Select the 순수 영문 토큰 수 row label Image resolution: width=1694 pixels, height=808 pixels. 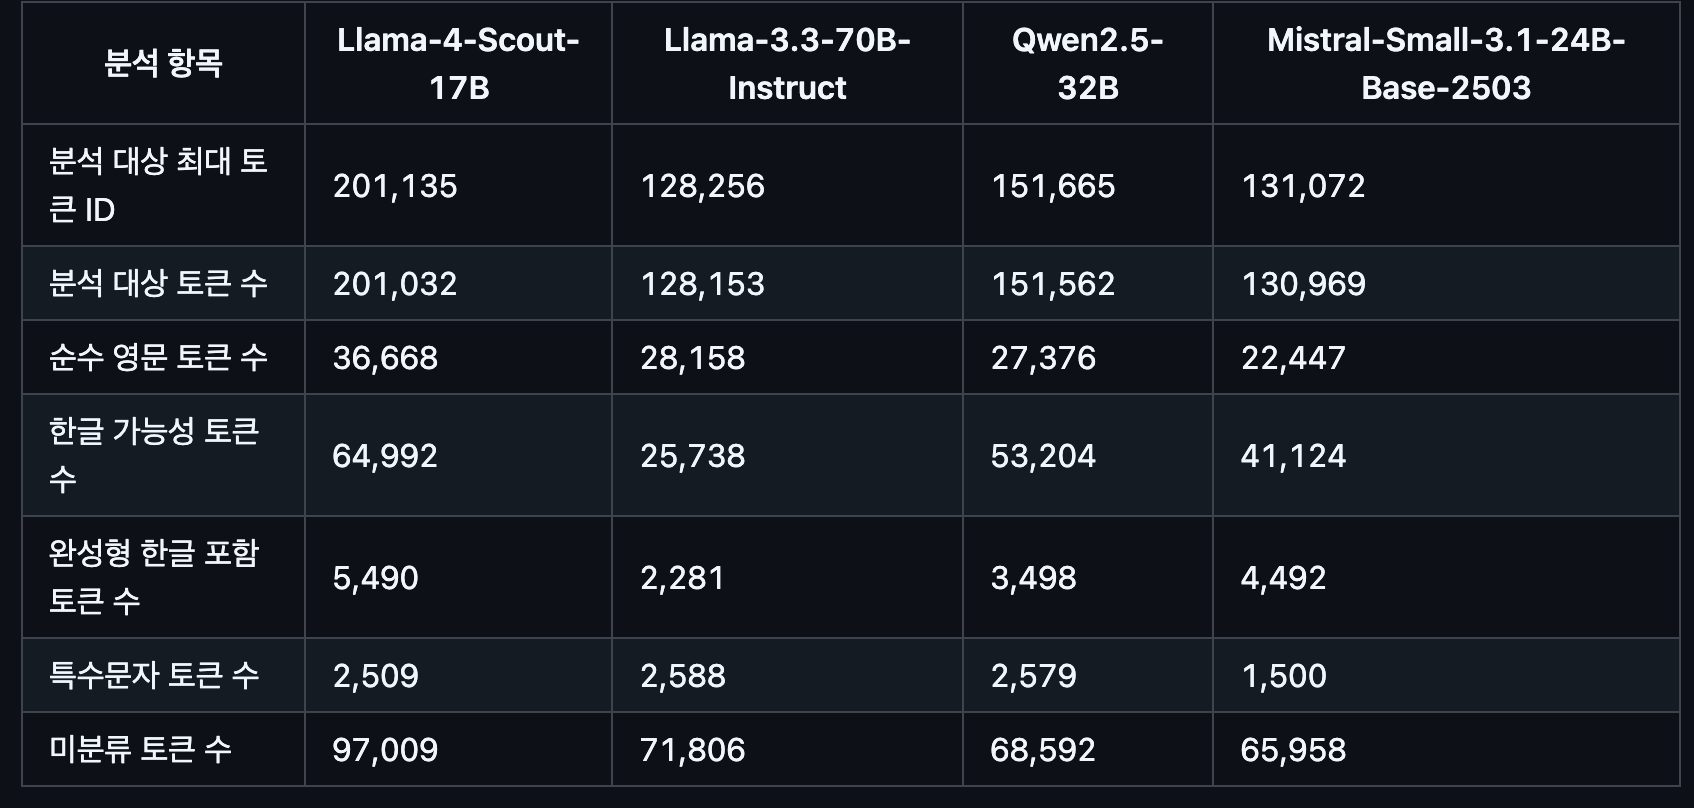(x=158, y=357)
